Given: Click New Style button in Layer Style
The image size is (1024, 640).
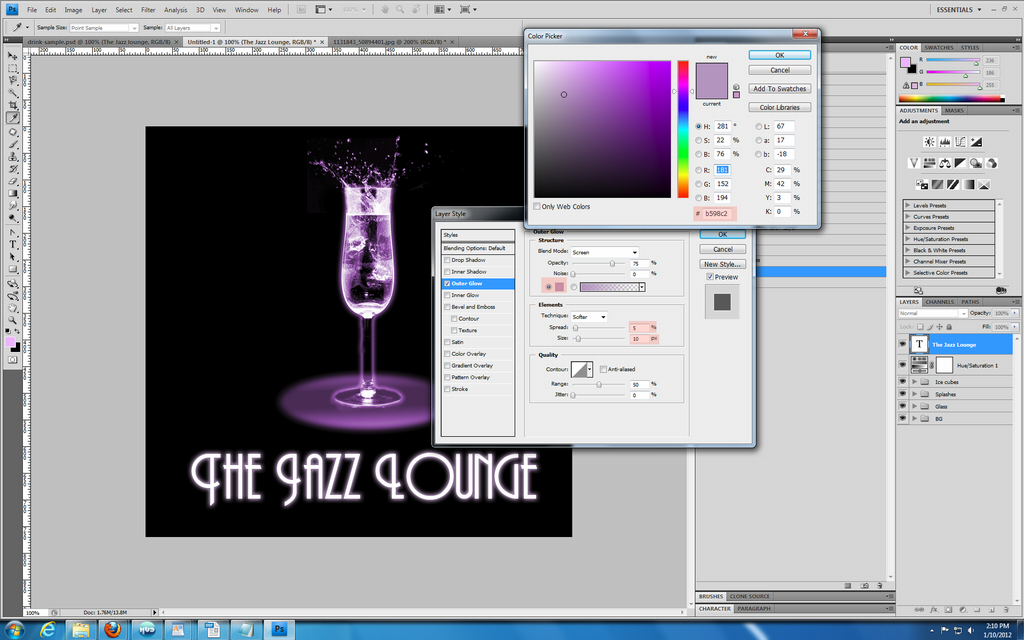Looking at the screenshot, I should coord(722,264).
